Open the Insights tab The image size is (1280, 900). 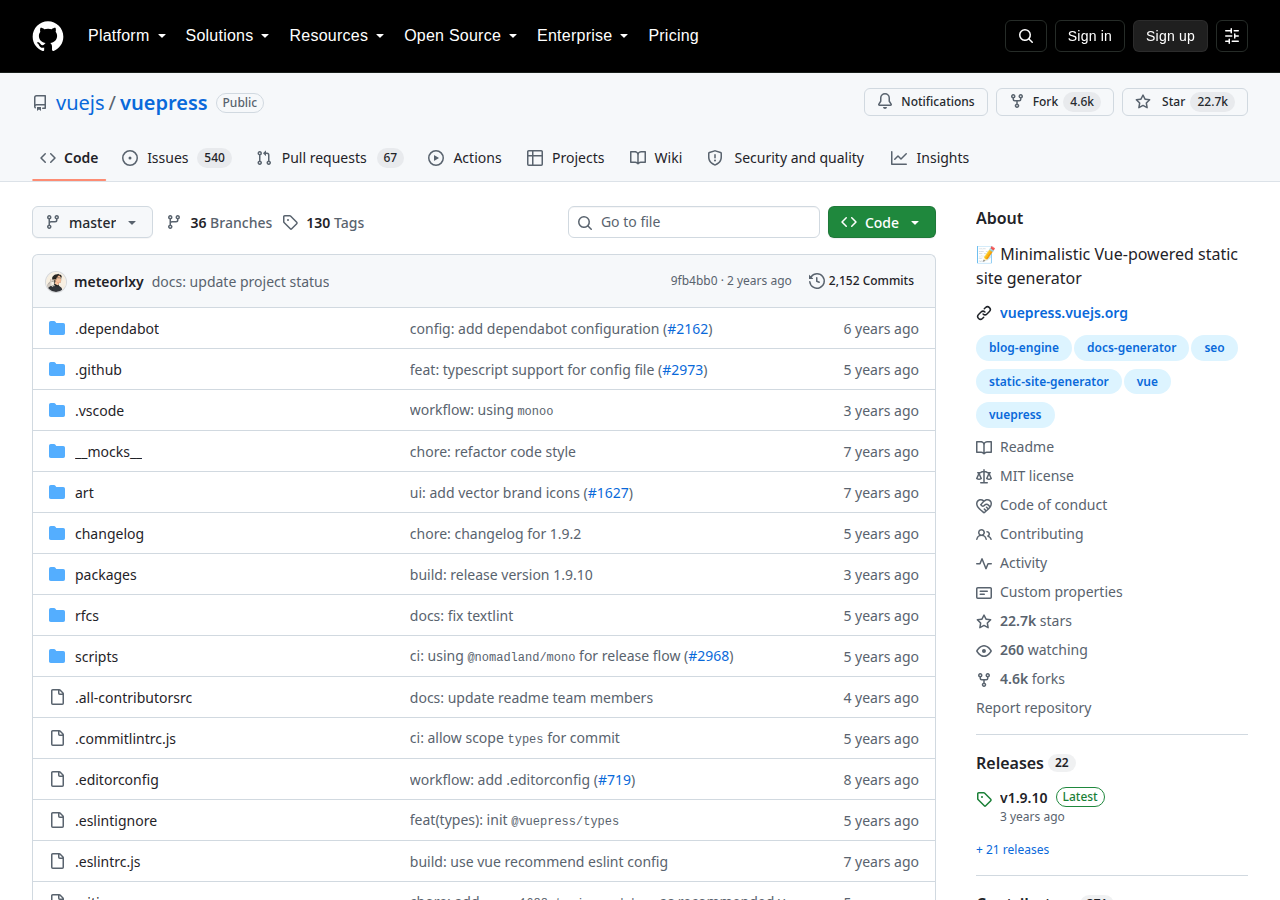click(930, 158)
